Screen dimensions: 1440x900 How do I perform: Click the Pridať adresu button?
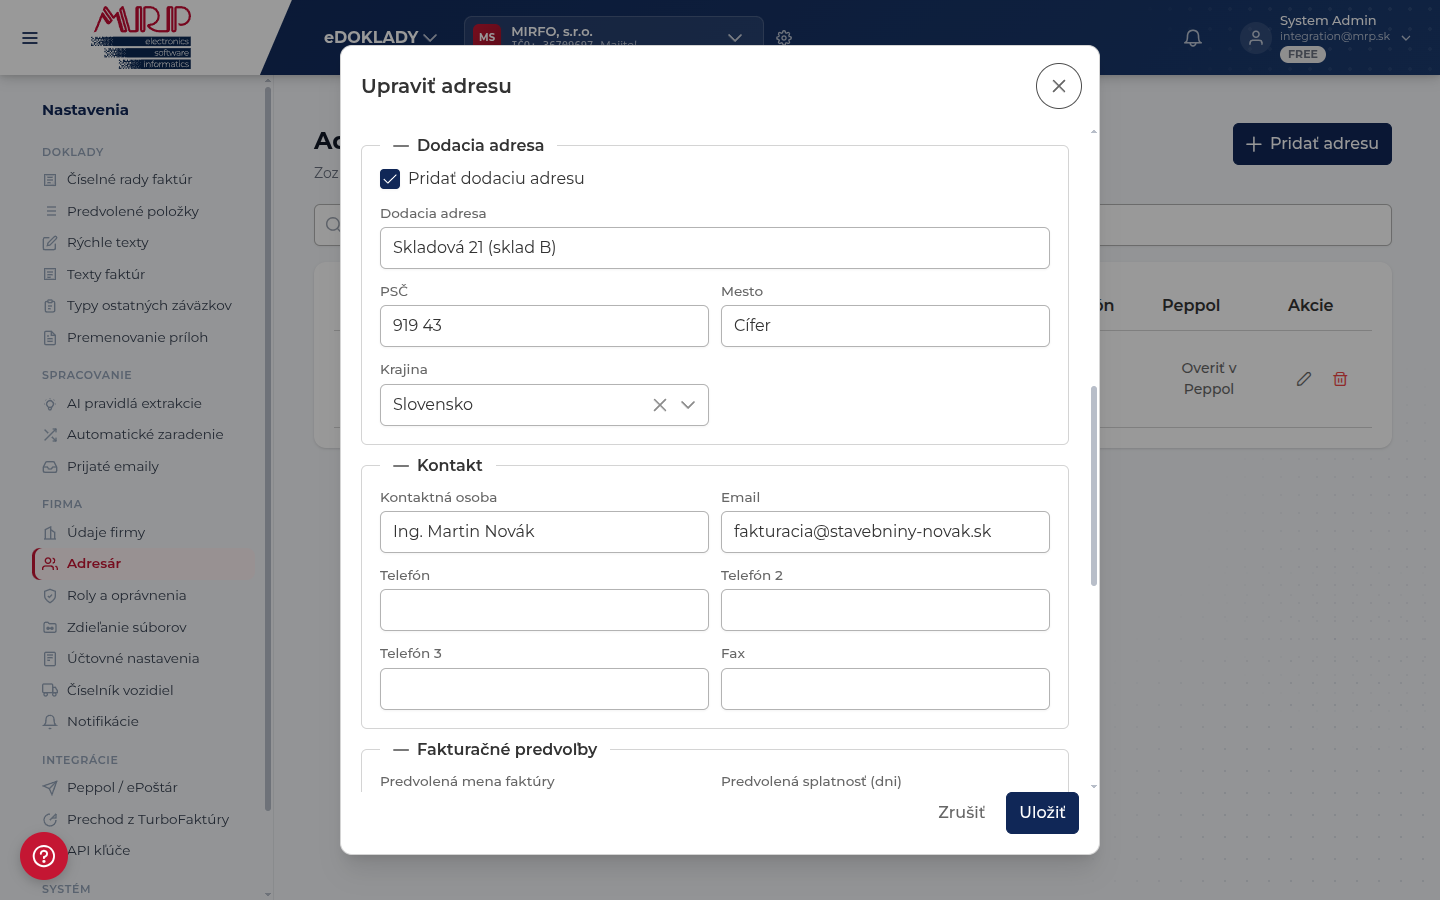1312,144
